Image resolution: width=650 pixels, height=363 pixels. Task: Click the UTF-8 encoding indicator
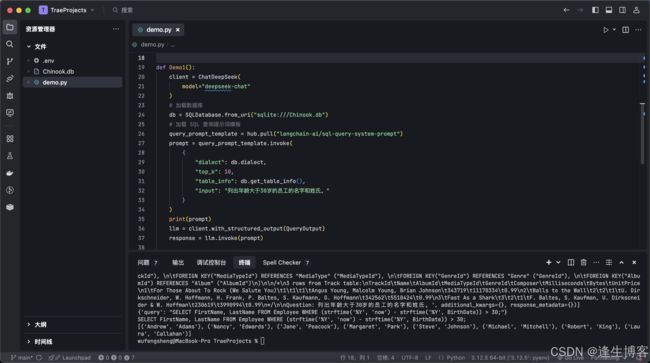(x=410, y=357)
